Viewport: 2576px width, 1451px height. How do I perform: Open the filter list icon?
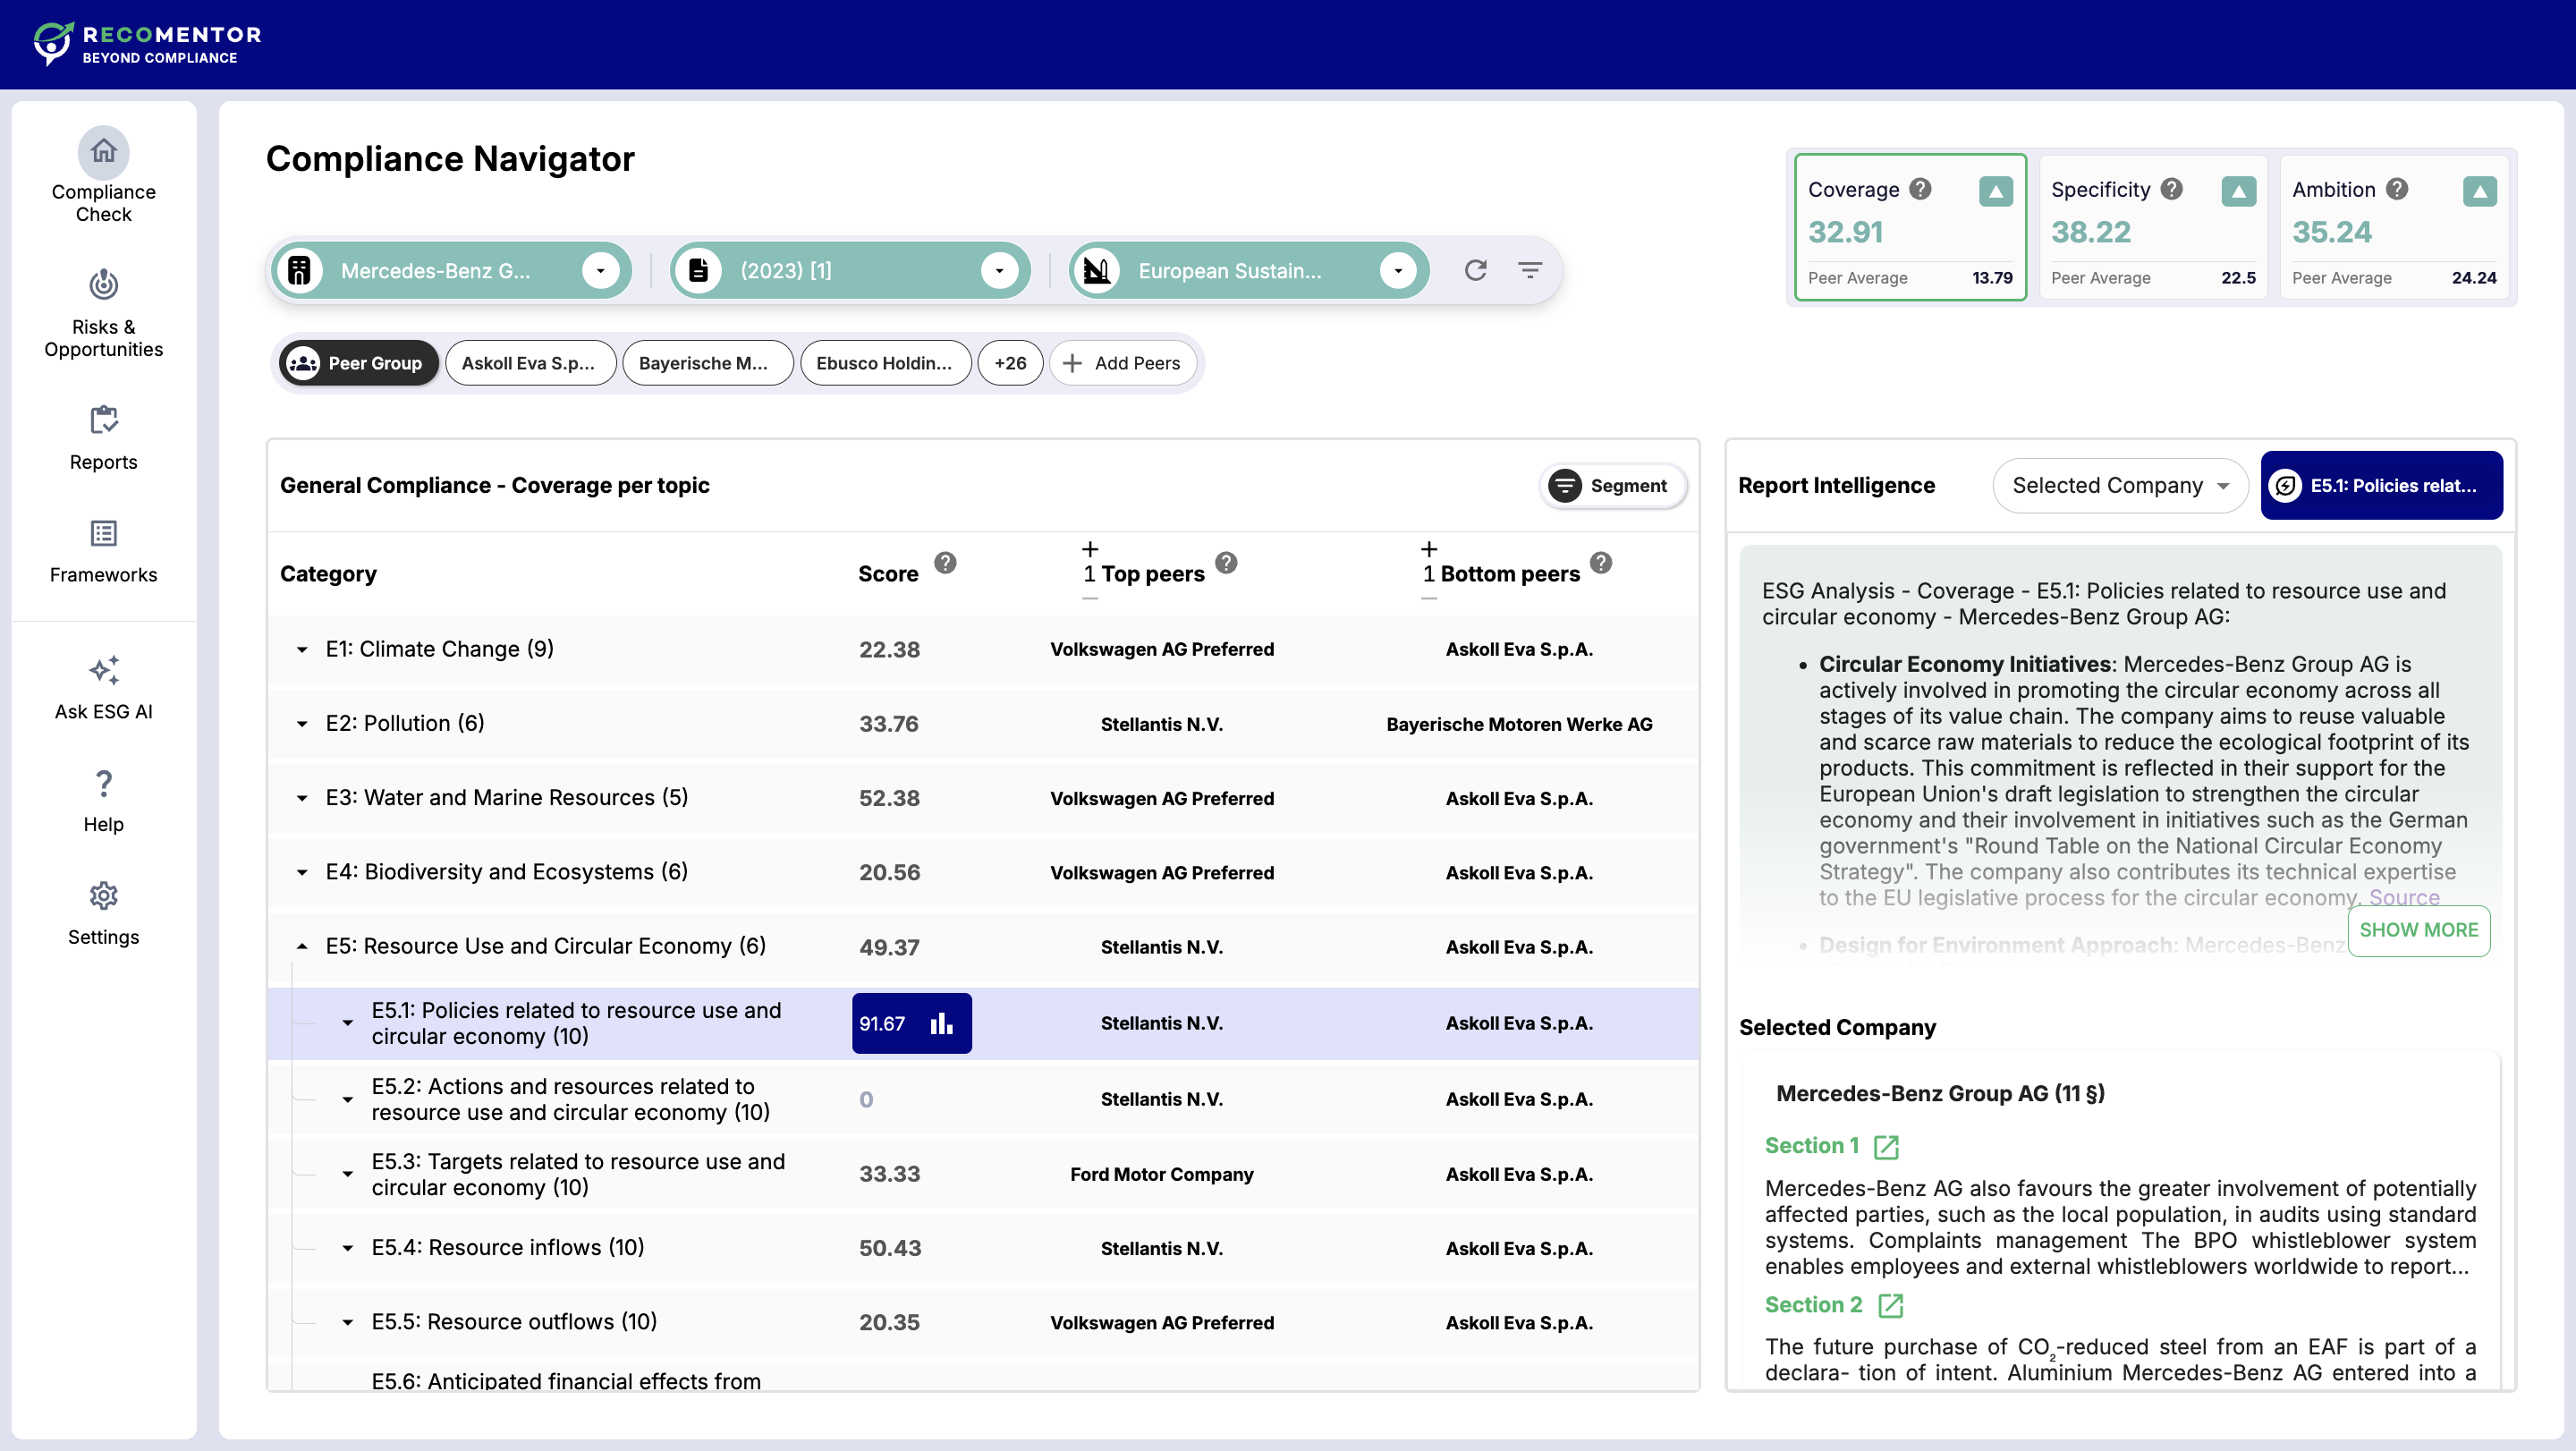[x=1529, y=270]
